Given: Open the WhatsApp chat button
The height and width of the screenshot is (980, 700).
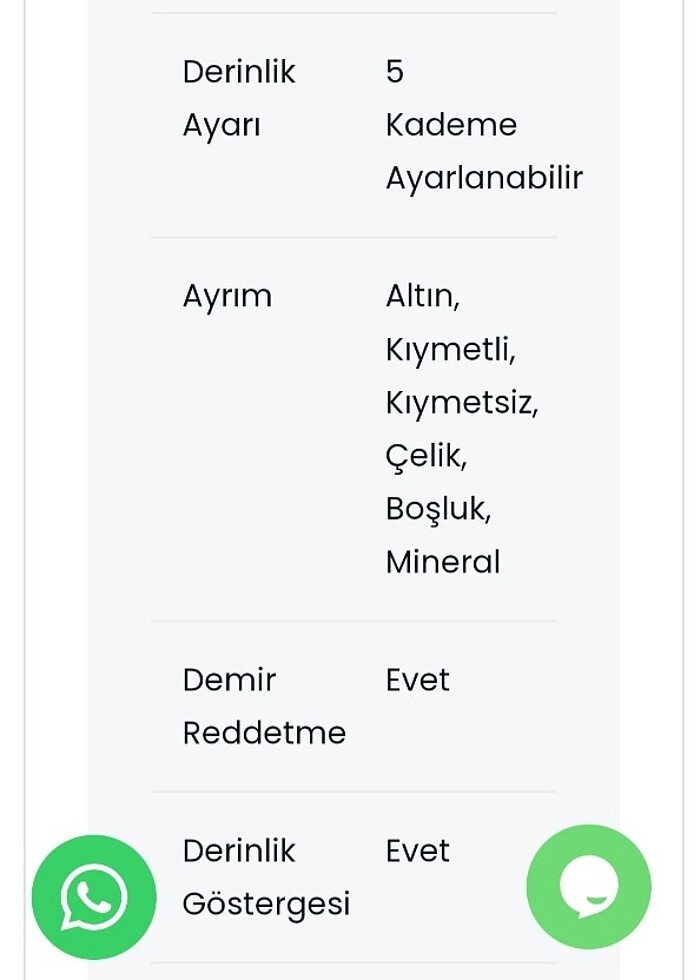Looking at the screenshot, I should pyautogui.click(x=94, y=897).
